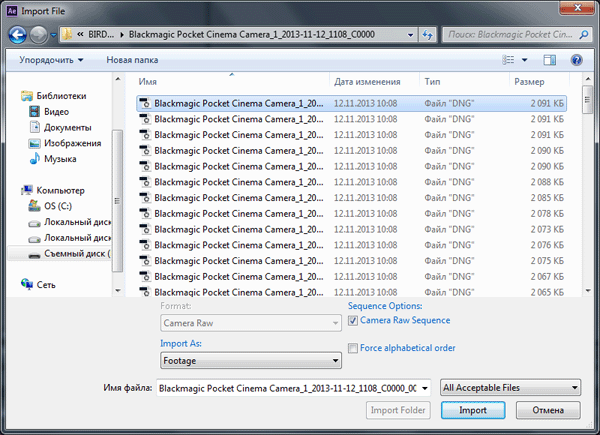Screen dimensions: 600x435
Task: Select the DNG file sized 2 076 КБ
Action: tap(351, 245)
